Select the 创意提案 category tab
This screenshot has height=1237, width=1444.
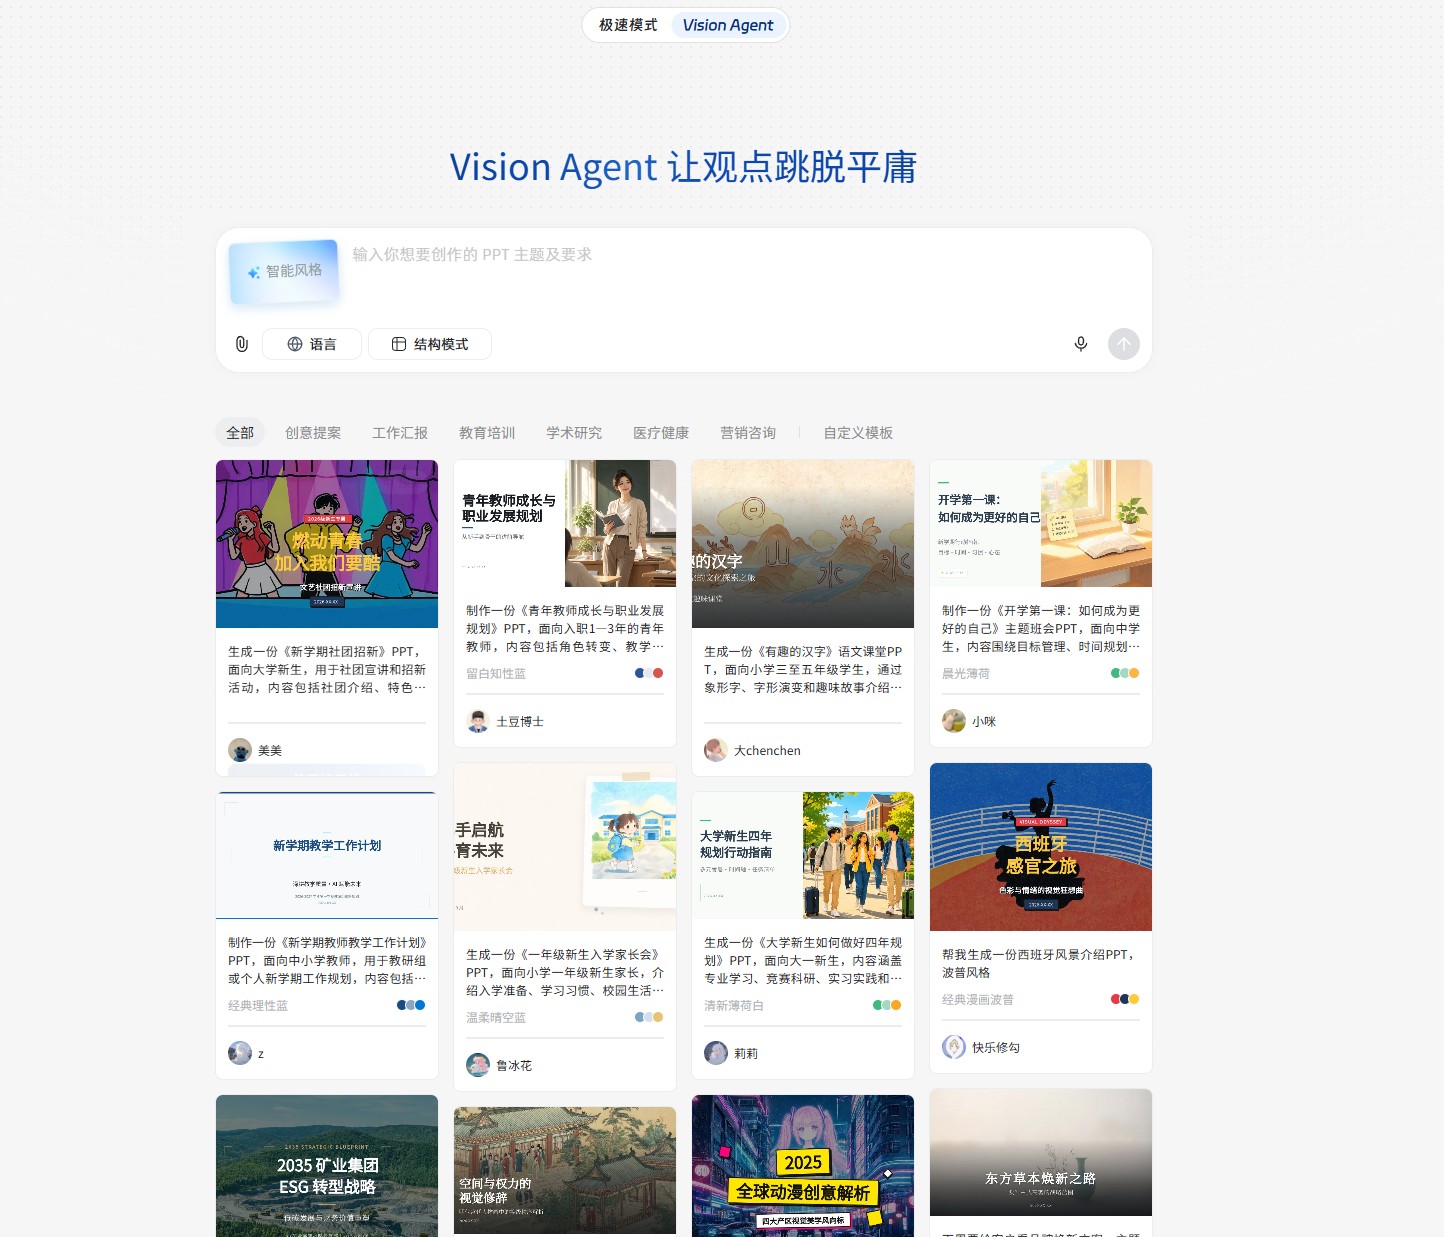point(313,433)
